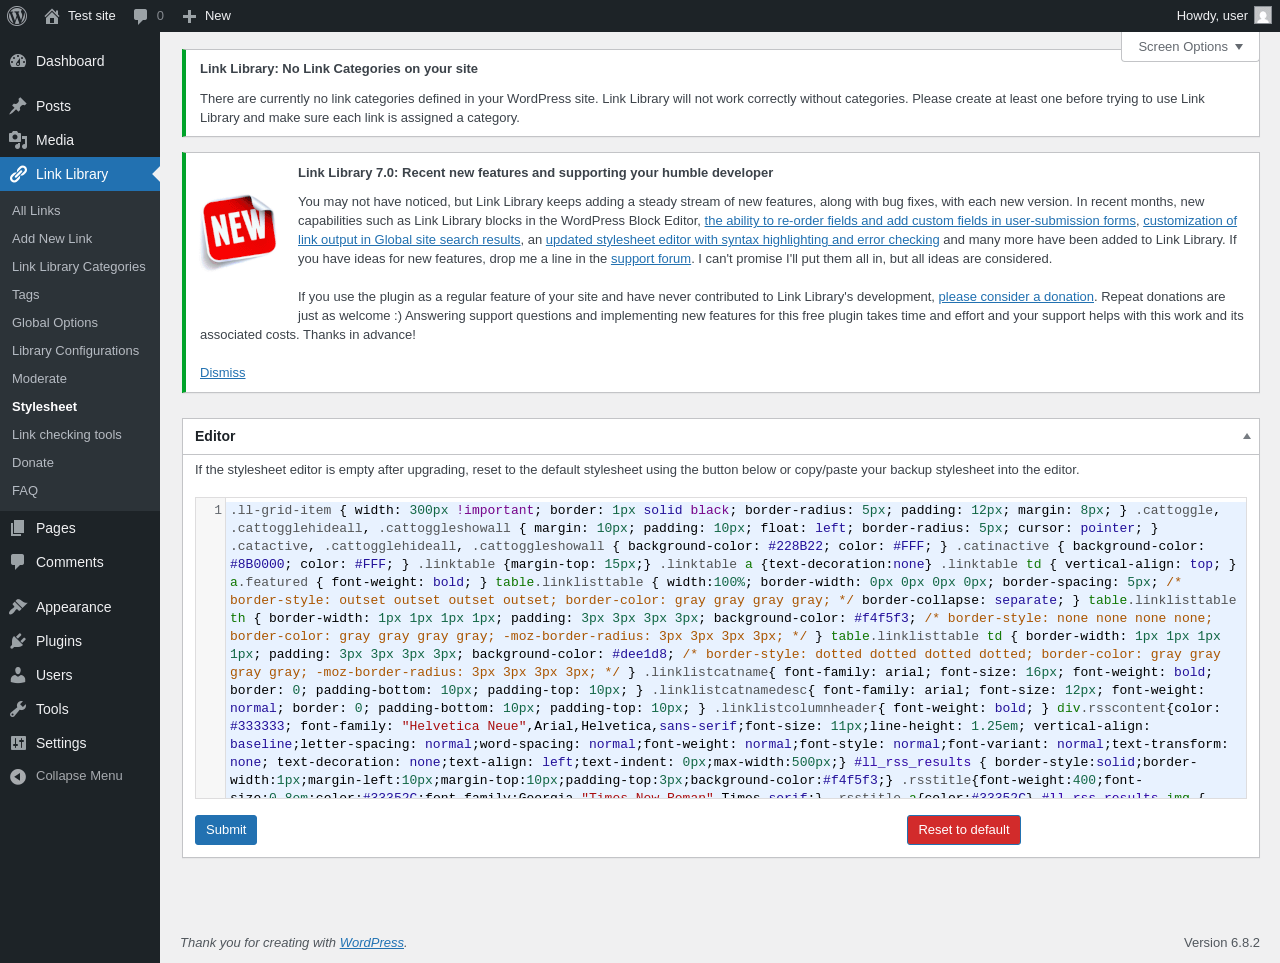Click the Comments bubble icon in sidebar
The image size is (1280, 963).
point(18,562)
